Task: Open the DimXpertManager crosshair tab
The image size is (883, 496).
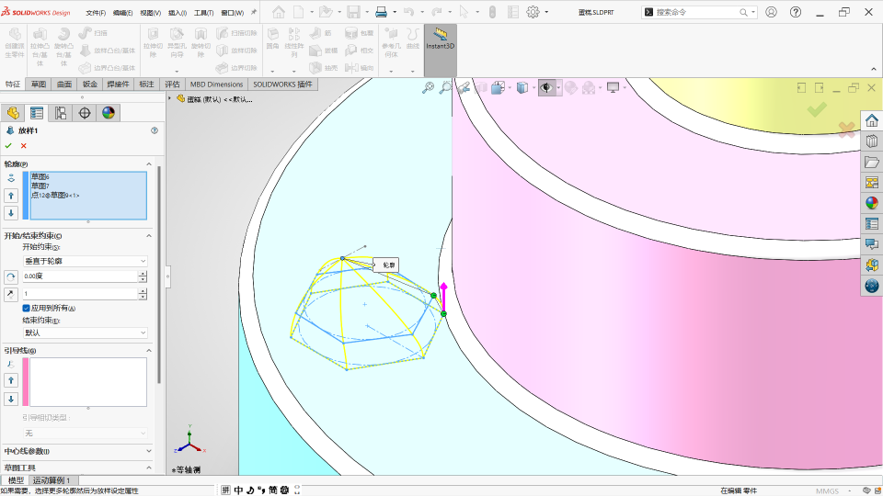Action: [84, 113]
